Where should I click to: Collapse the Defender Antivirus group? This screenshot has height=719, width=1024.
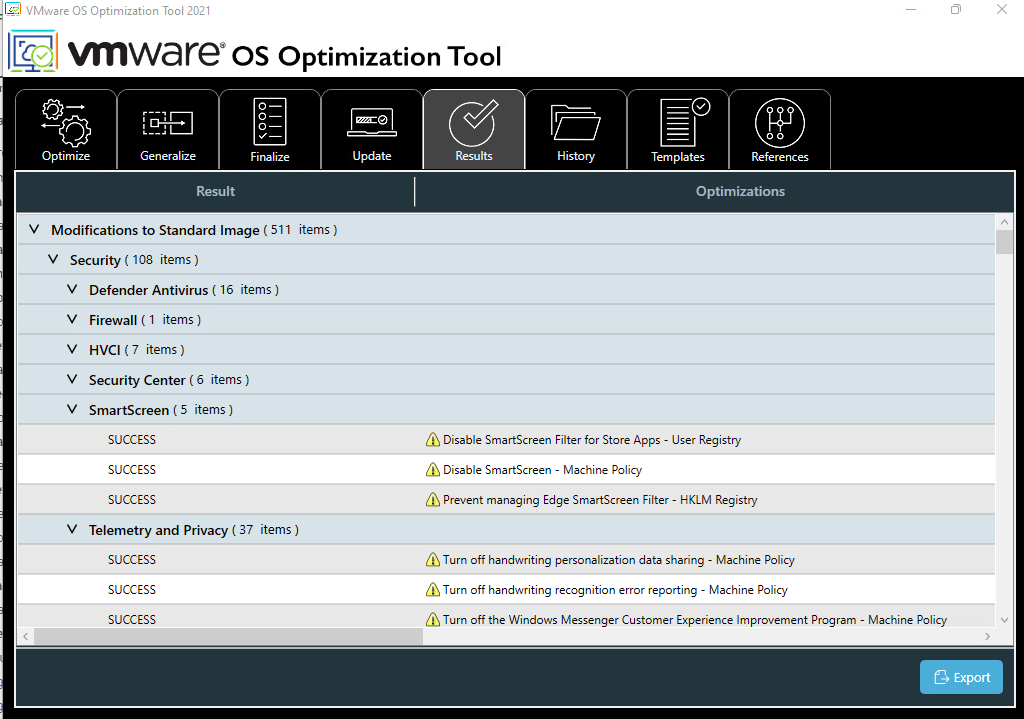pyautogui.click(x=72, y=289)
